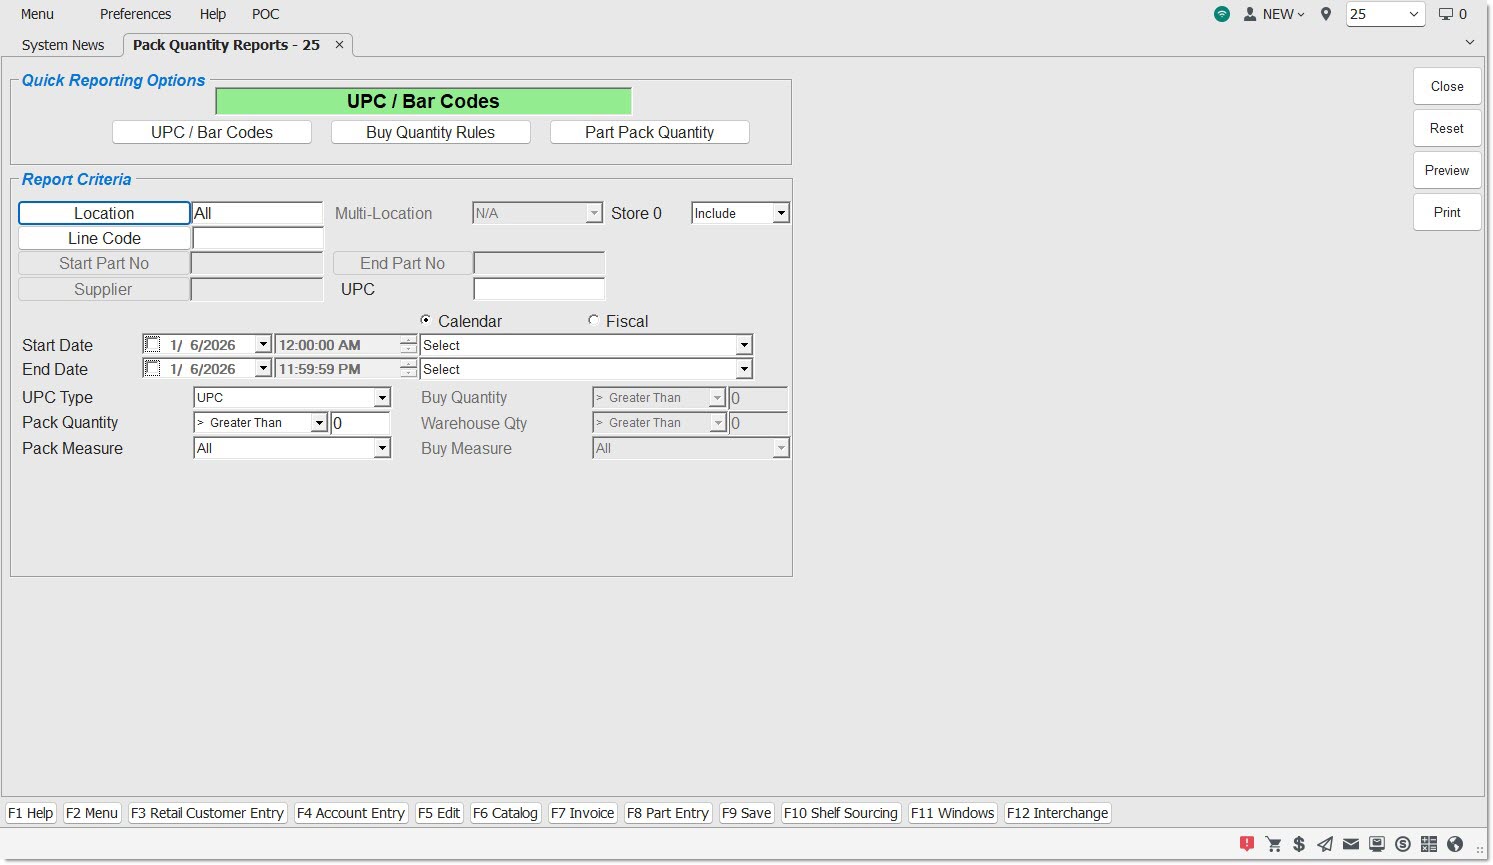Click the calculator icon in status bar
The image size is (1493, 865).
1428,844
